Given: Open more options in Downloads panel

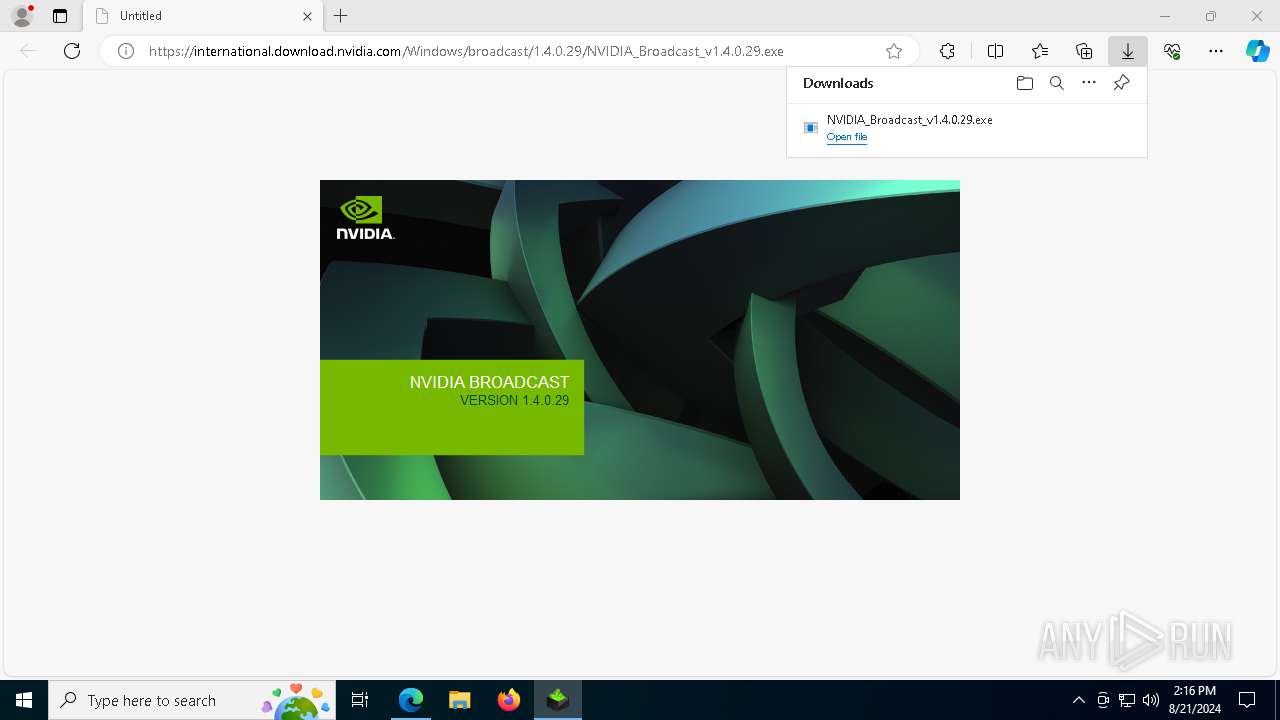Looking at the screenshot, I should pyautogui.click(x=1089, y=83).
